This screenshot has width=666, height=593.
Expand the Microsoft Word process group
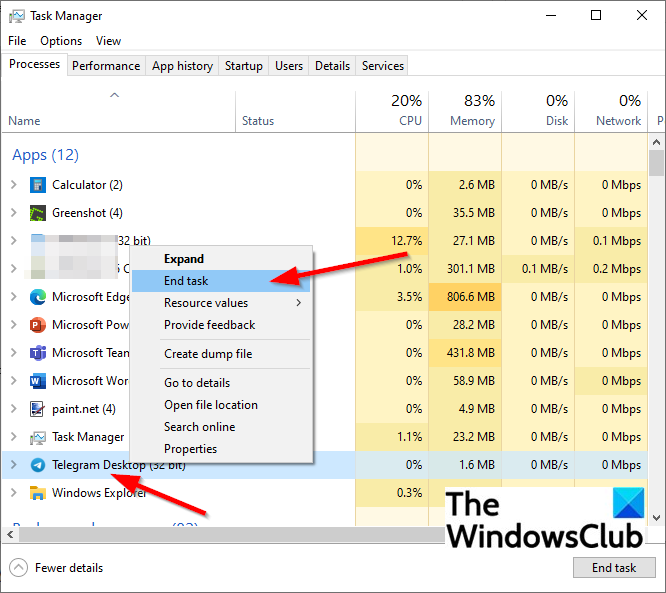[14, 381]
